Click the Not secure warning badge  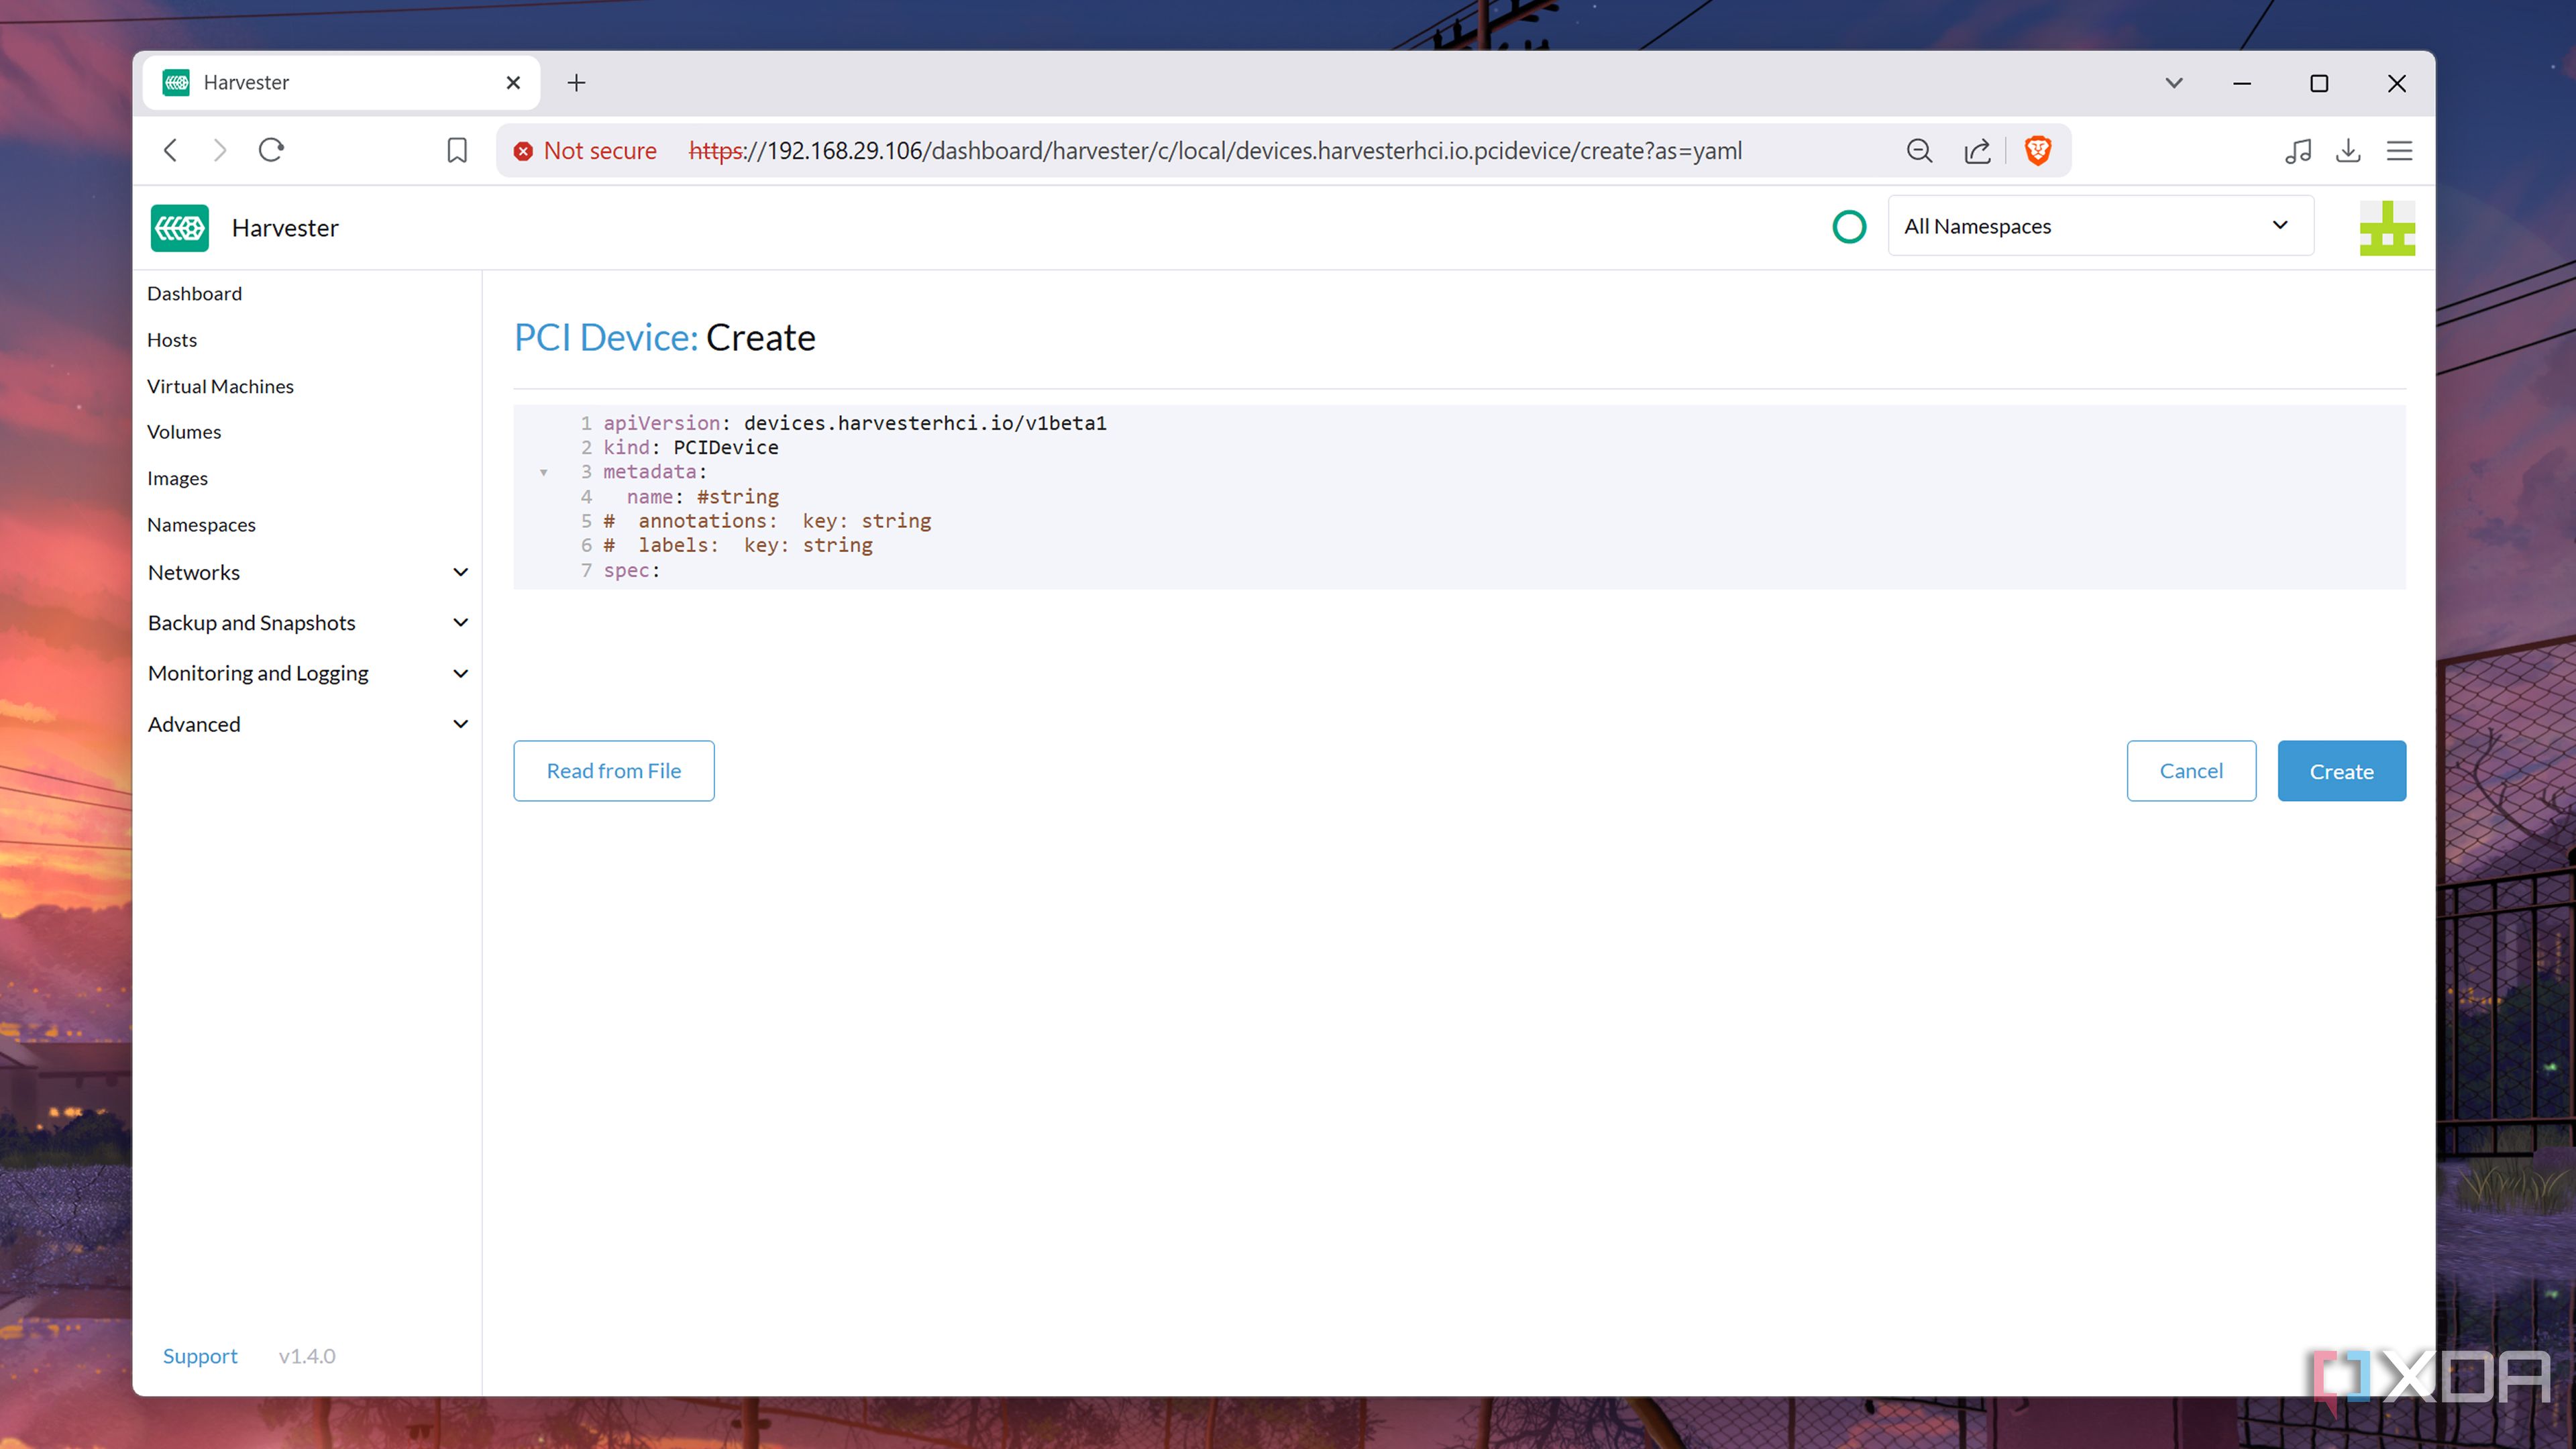[586, 151]
